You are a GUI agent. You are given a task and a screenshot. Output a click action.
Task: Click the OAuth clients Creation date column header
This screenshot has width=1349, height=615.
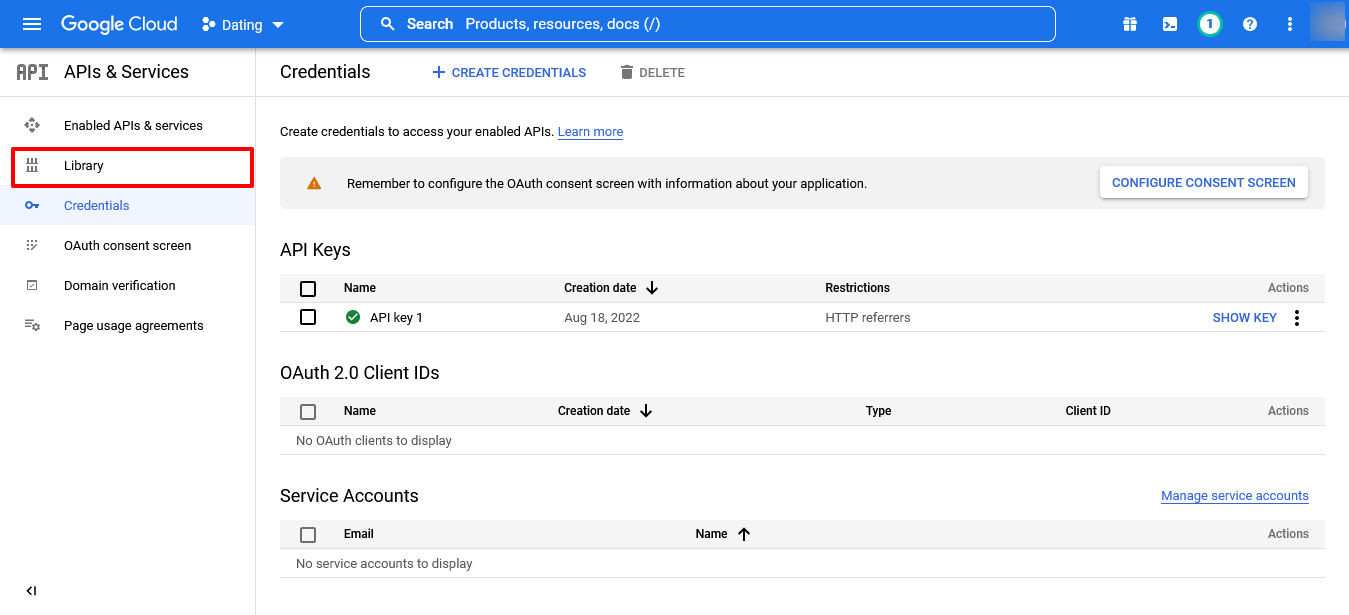594,411
